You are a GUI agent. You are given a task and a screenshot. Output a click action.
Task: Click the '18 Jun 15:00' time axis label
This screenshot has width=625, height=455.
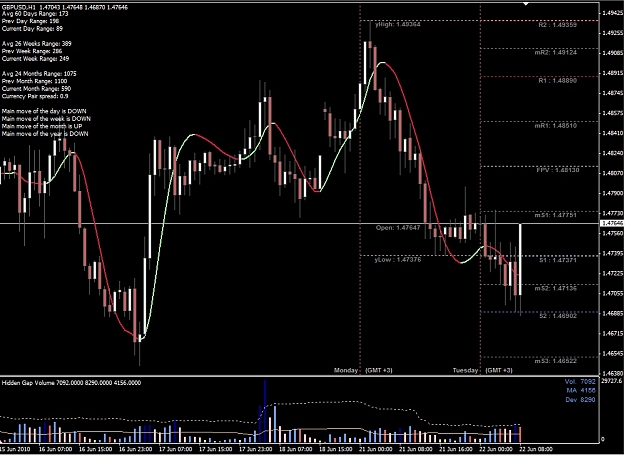(336, 449)
